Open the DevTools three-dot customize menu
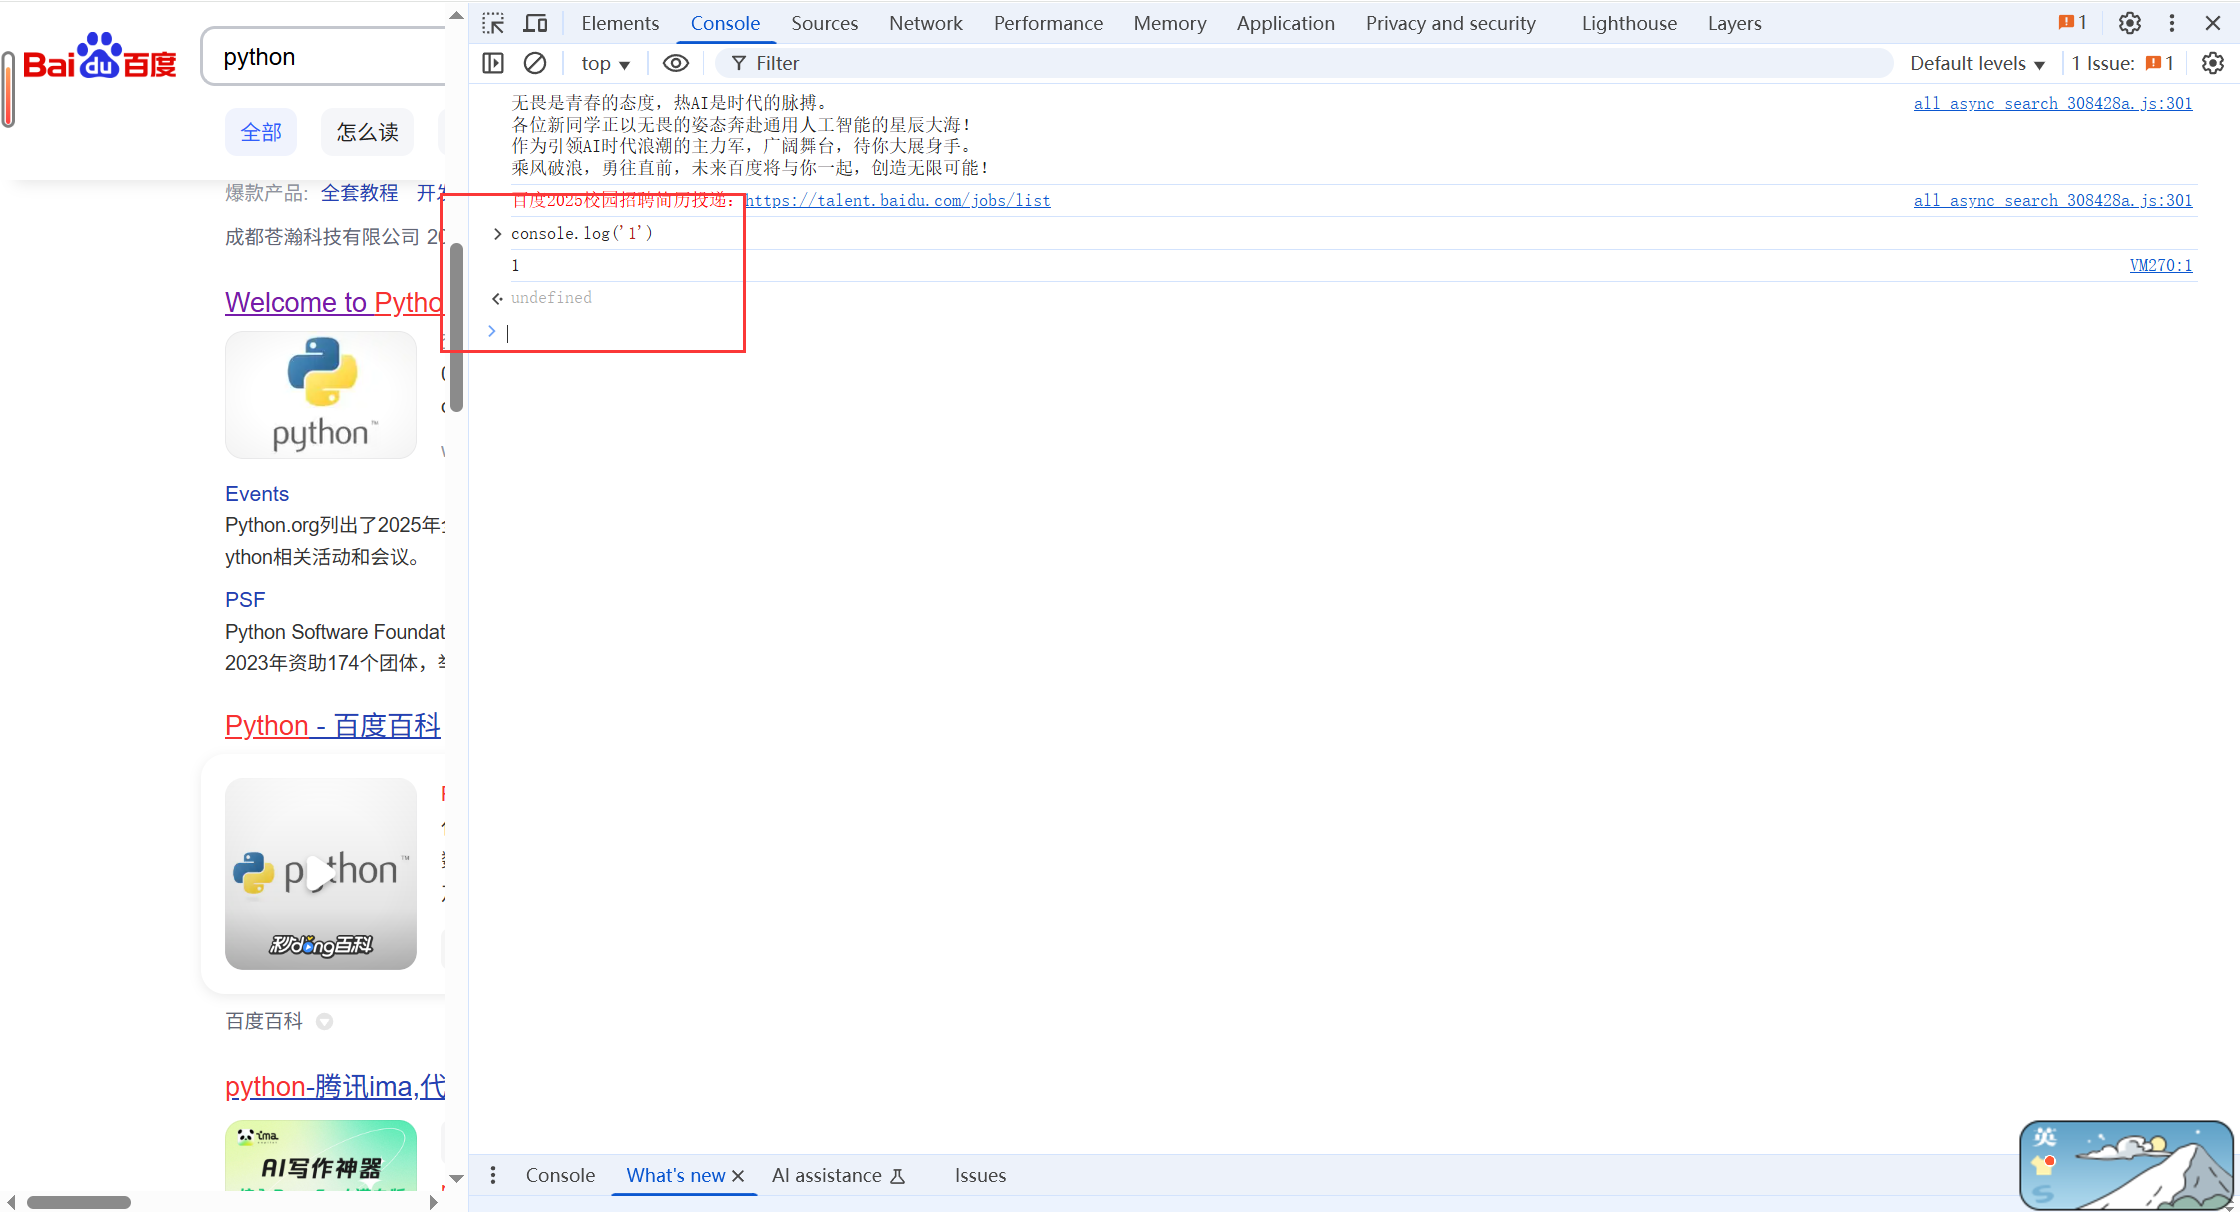This screenshot has width=2240, height=1212. point(2172,23)
